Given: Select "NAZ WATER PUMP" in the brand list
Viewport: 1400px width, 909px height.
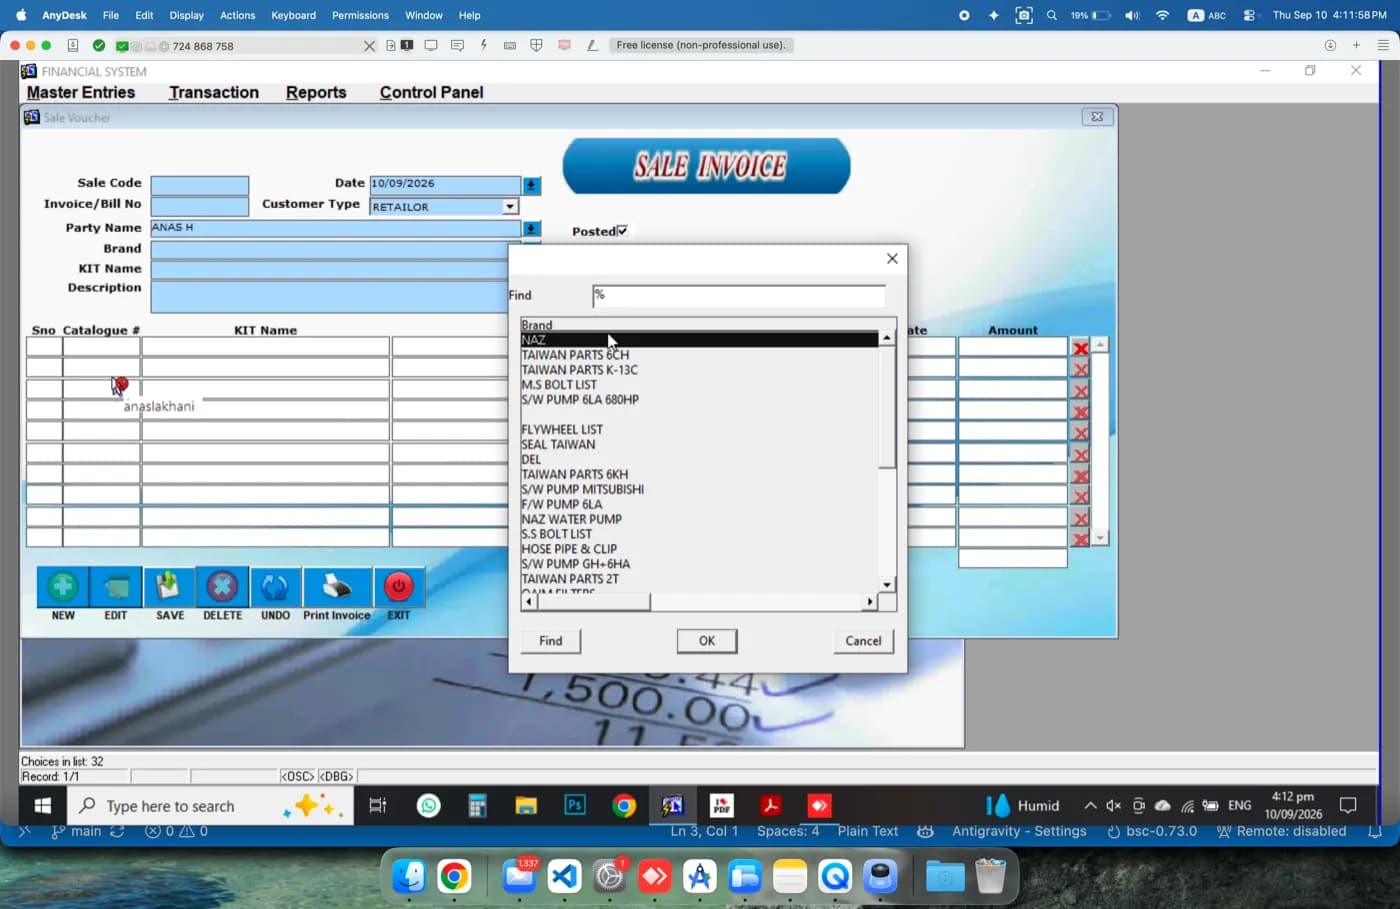Looking at the screenshot, I should pyautogui.click(x=571, y=519).
